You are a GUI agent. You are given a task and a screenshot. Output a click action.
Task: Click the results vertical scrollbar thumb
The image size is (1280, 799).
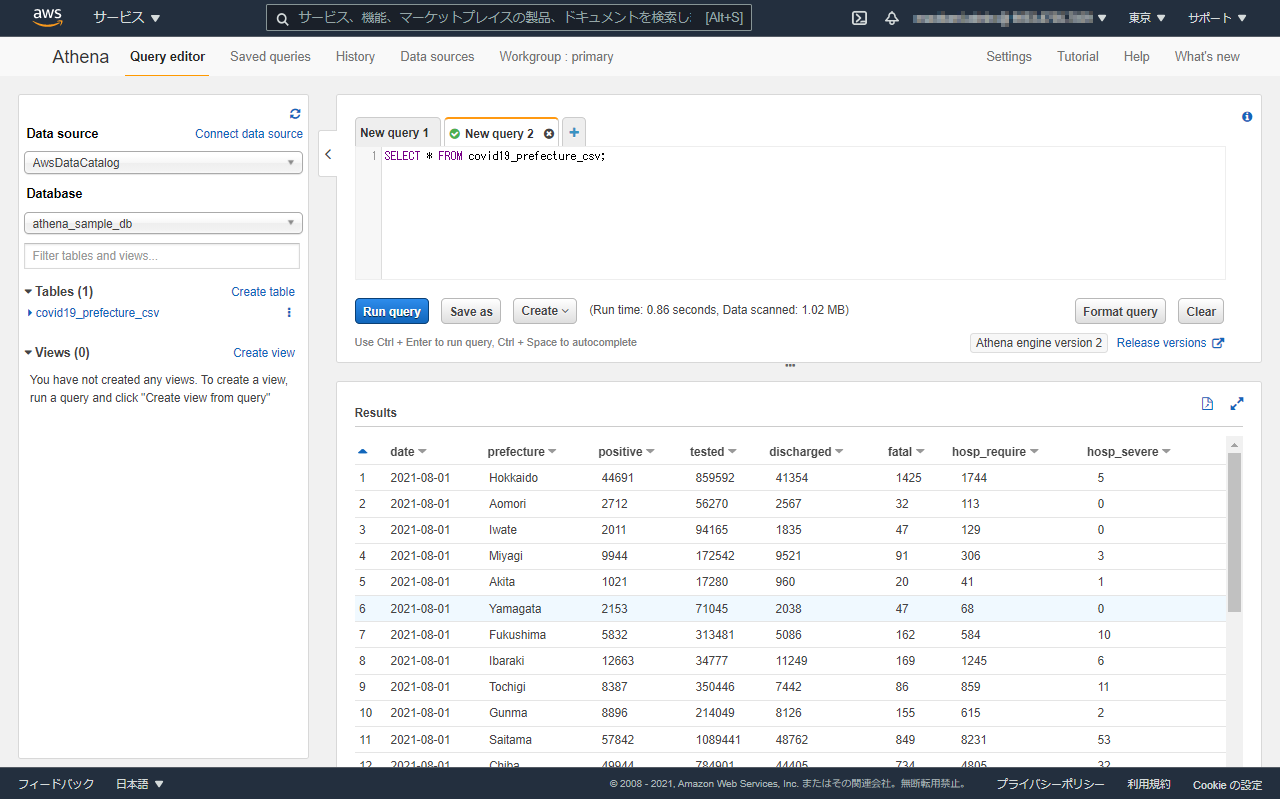click(x=1234, y=532)
